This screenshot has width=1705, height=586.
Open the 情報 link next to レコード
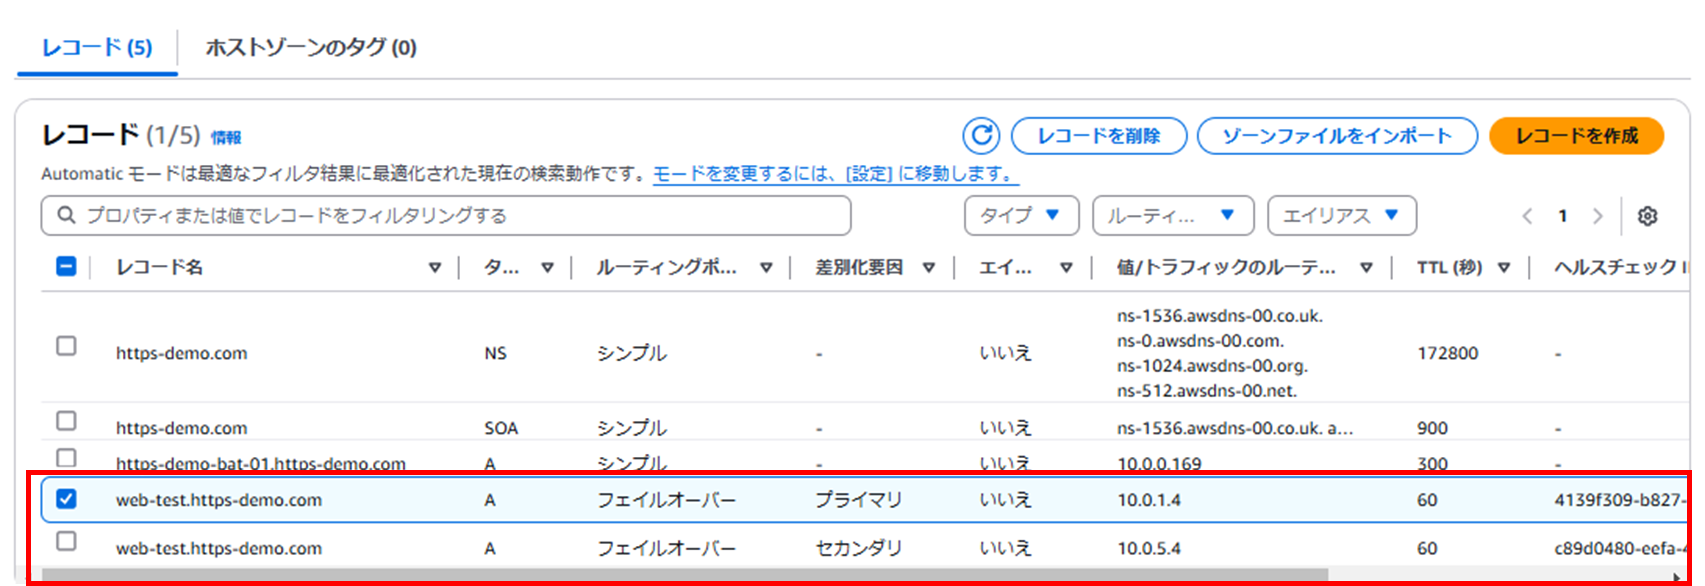tap(226, 138)
